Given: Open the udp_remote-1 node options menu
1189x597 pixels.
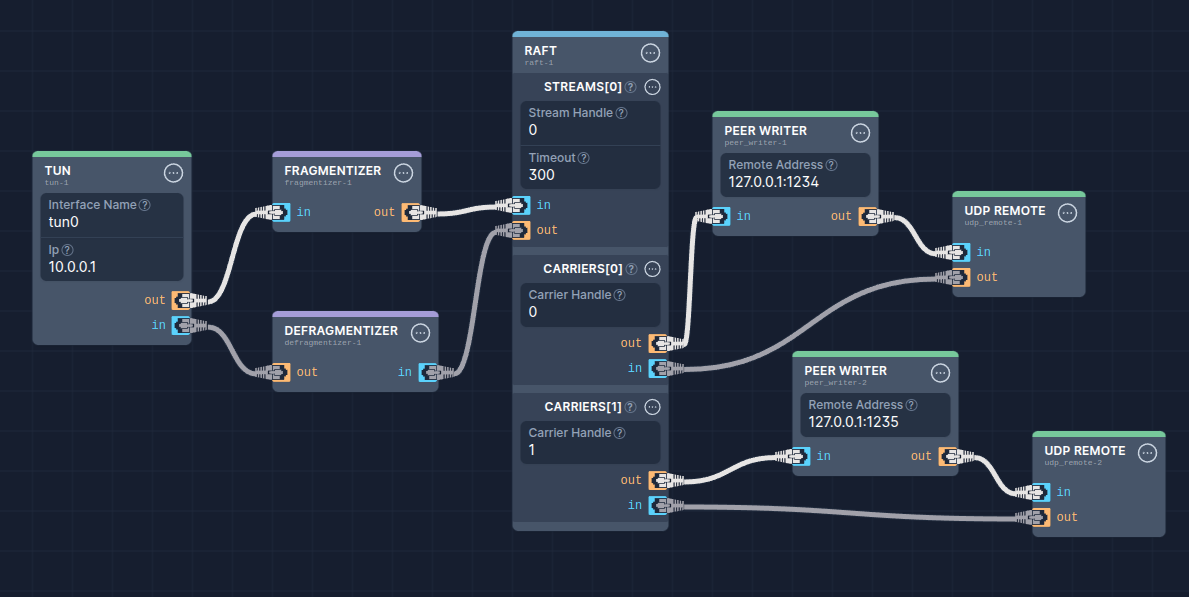Looking at the screenshot, I should 1067,212.
